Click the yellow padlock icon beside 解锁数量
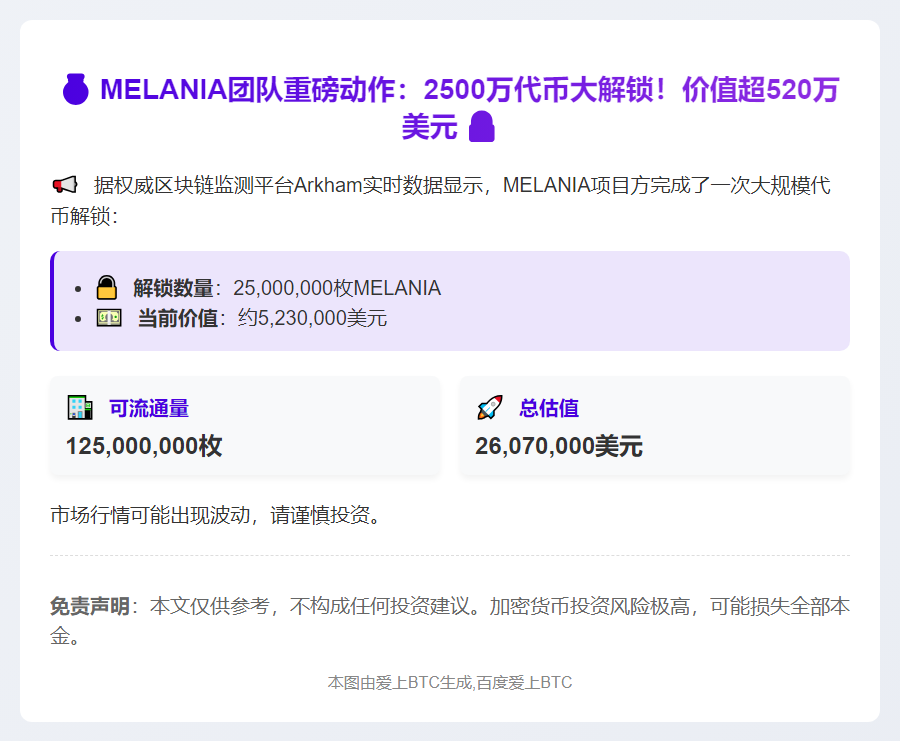Screen dimensions: 900x741 pyautogui.click(x=107, y=287)
